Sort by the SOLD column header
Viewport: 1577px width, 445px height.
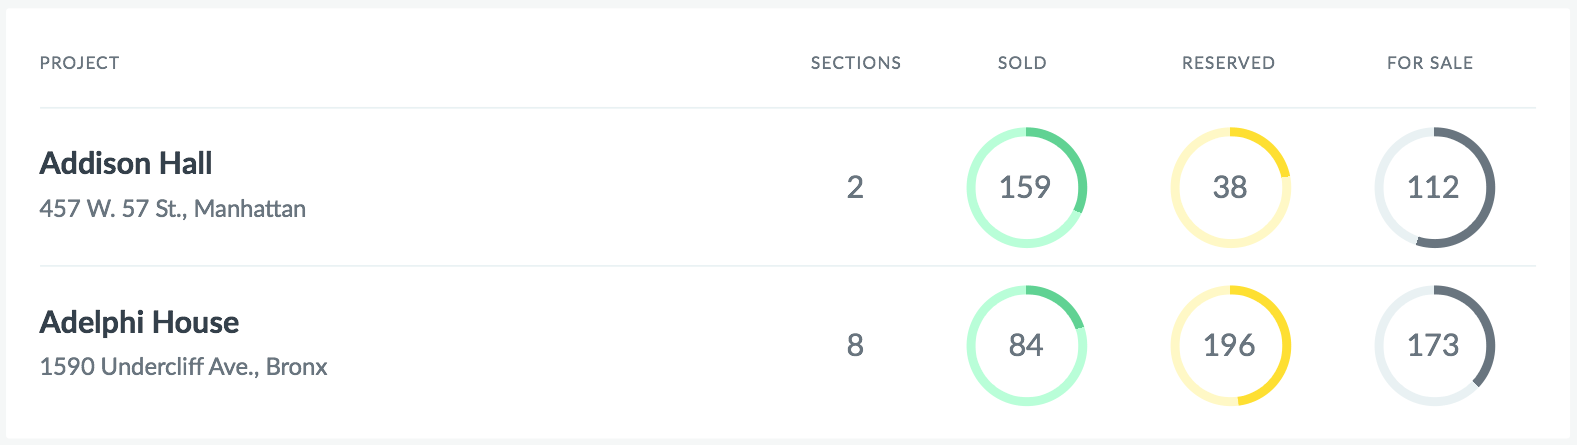pos(1022,63)
